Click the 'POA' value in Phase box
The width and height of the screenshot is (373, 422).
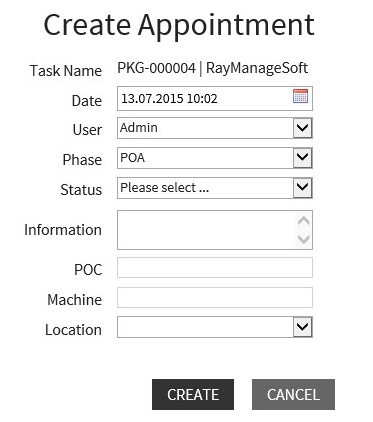click(133, 158)
